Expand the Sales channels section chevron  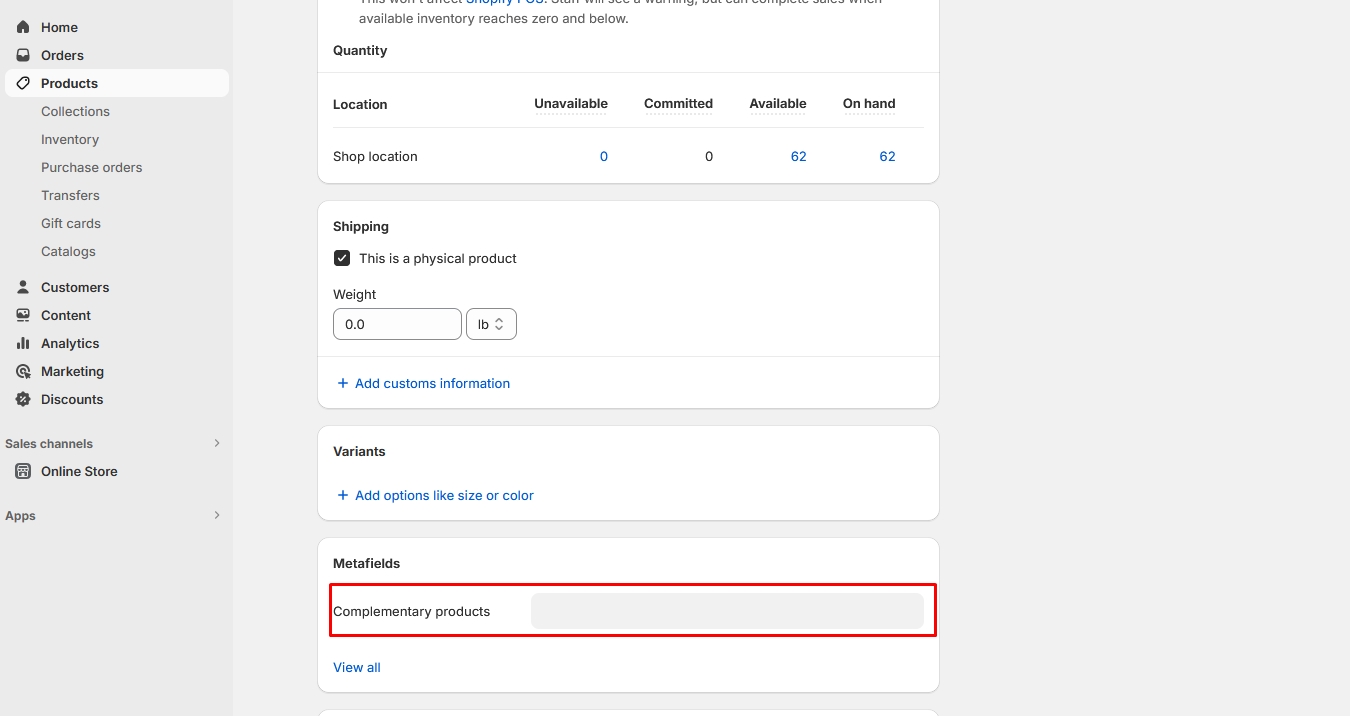pyautogui.click(x=217, y=443)
